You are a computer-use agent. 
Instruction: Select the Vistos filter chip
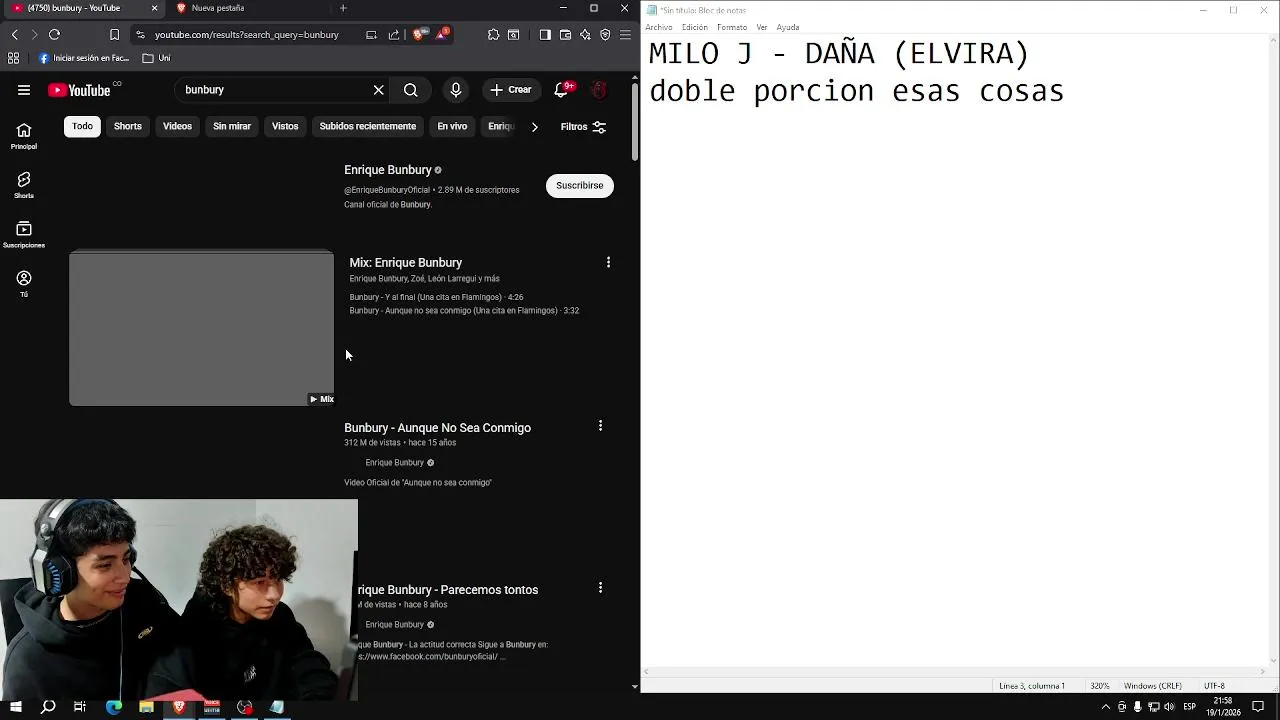tap(285, 126)
